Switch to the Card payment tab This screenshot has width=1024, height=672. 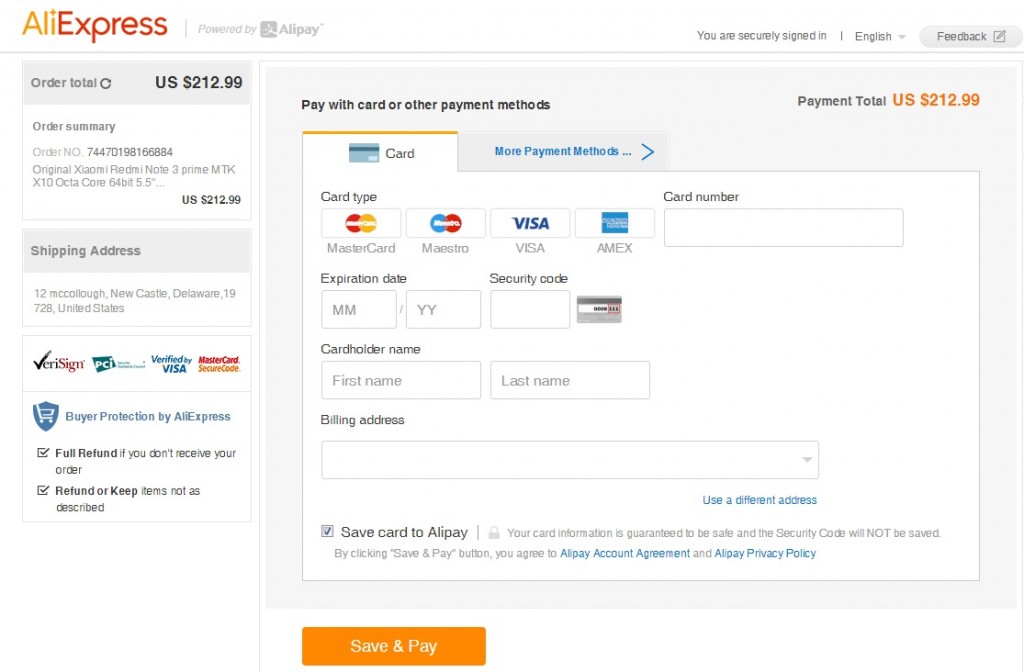(380, 153)
